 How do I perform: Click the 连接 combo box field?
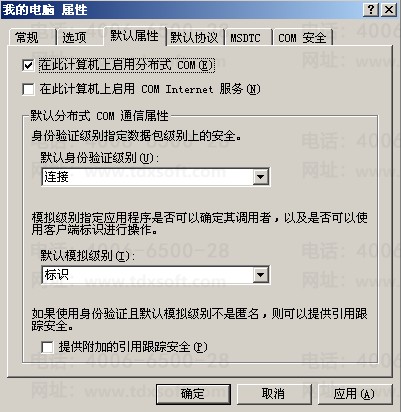pyautogui.click(x=156, y=177)
